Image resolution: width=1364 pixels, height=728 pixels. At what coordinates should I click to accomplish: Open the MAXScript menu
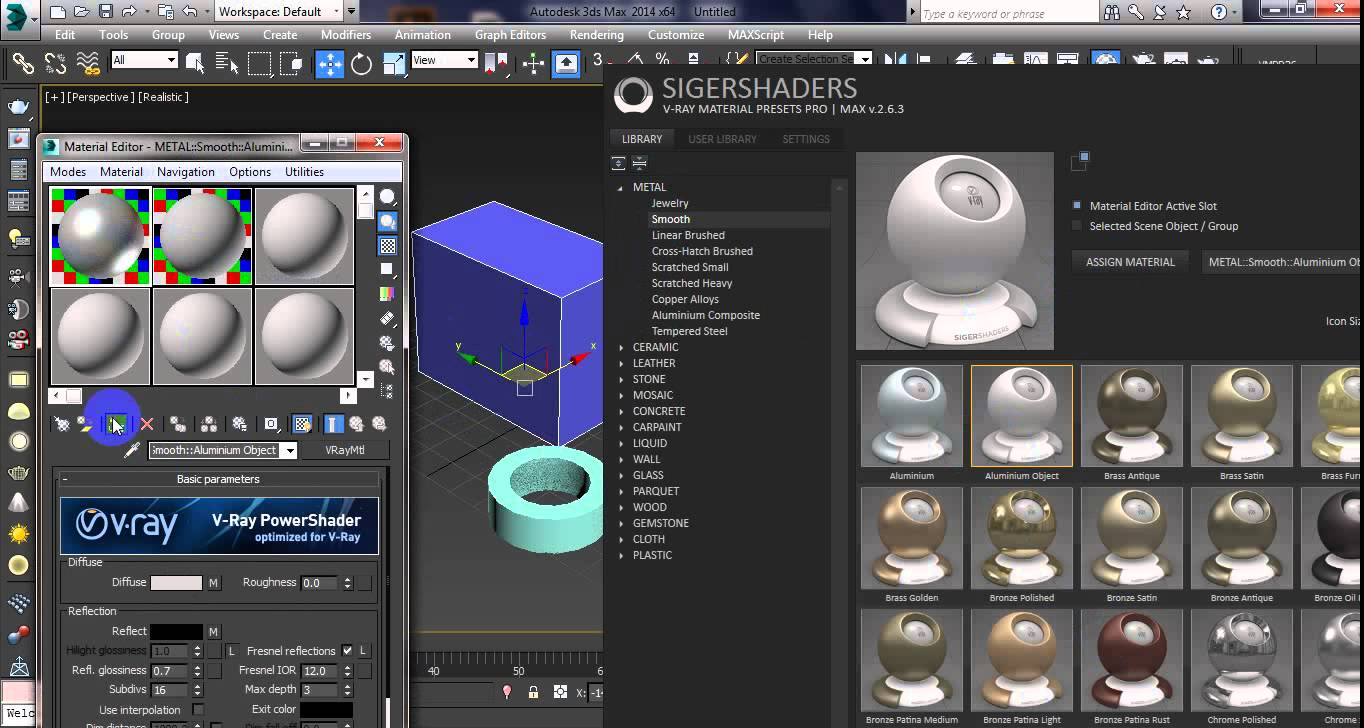pos(756,34)
